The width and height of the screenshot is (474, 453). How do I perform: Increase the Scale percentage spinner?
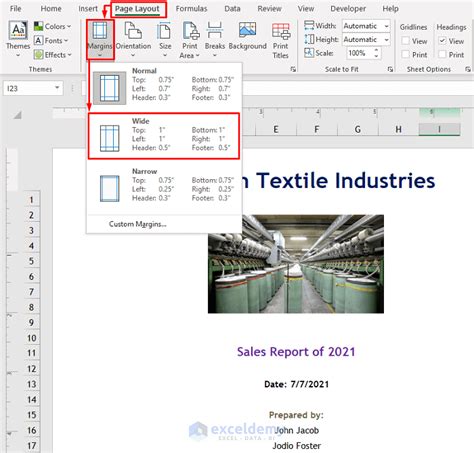tap(376, 50)
